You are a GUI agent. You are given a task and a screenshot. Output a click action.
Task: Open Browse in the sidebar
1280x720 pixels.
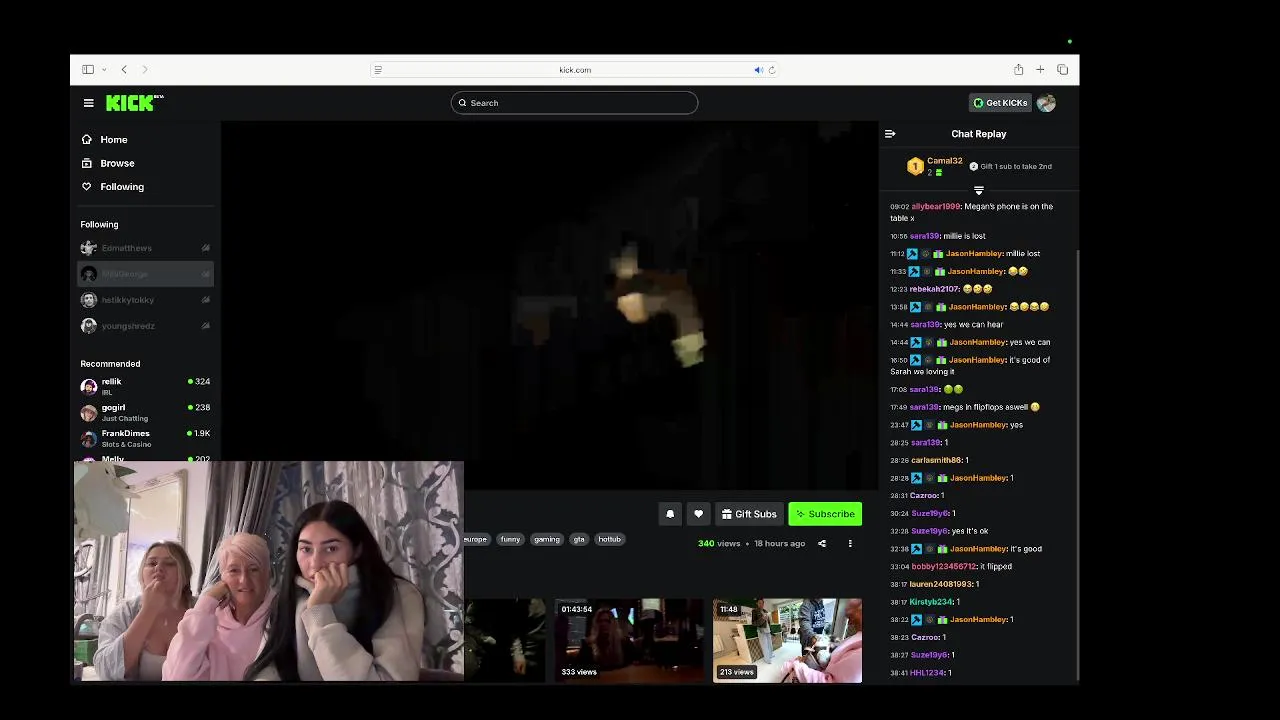coord(117,163)
